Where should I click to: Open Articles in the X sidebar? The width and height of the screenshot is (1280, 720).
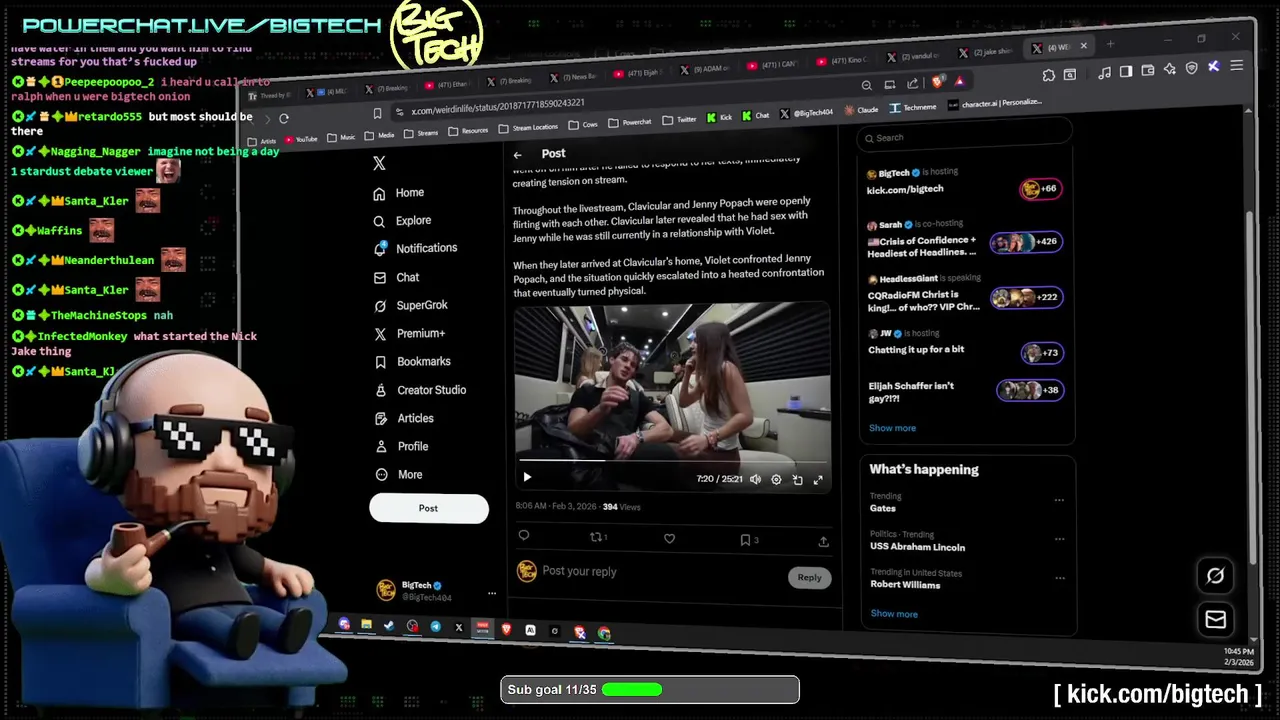(x=404, y=418)
